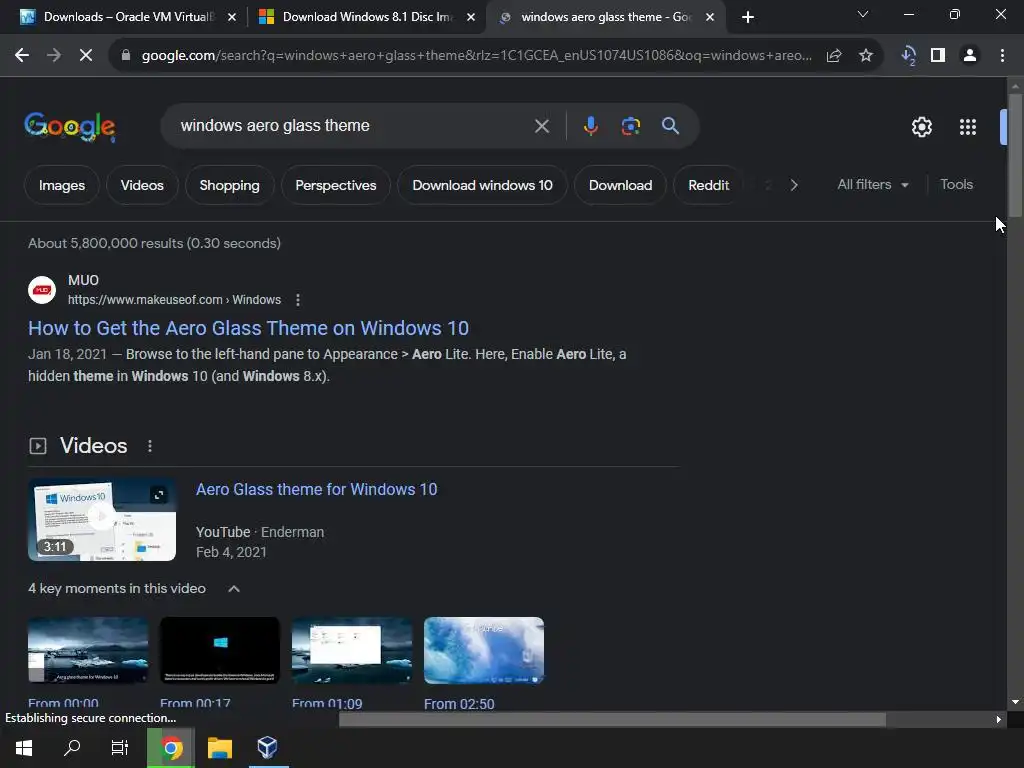The image size is (1024, 768).
Task: Open Videos section options menu
Action: pyautogui.click(x=150, y=446)
